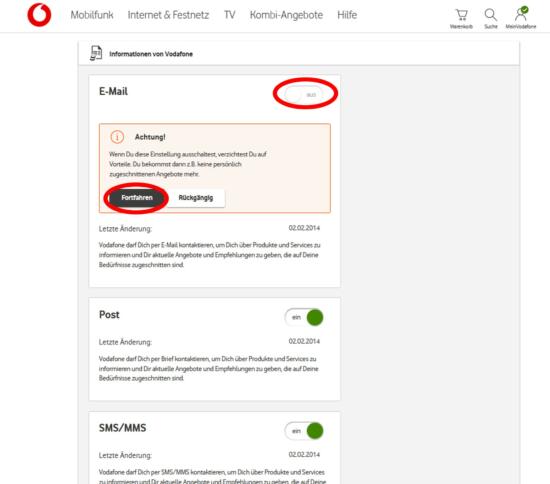This screenshot has width=550, height=484.
Task: Click the SMS/MMS section heading
Action: [122, 428]
